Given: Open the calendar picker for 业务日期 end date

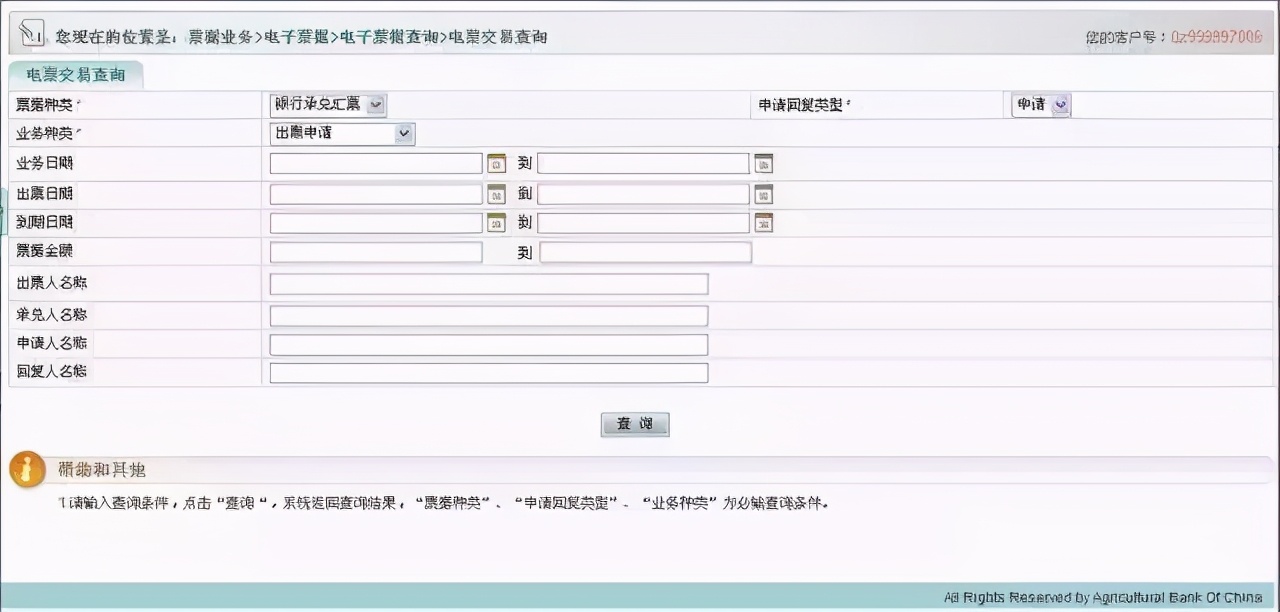Looking at the screenshot, I should click(x=764, y=163).
